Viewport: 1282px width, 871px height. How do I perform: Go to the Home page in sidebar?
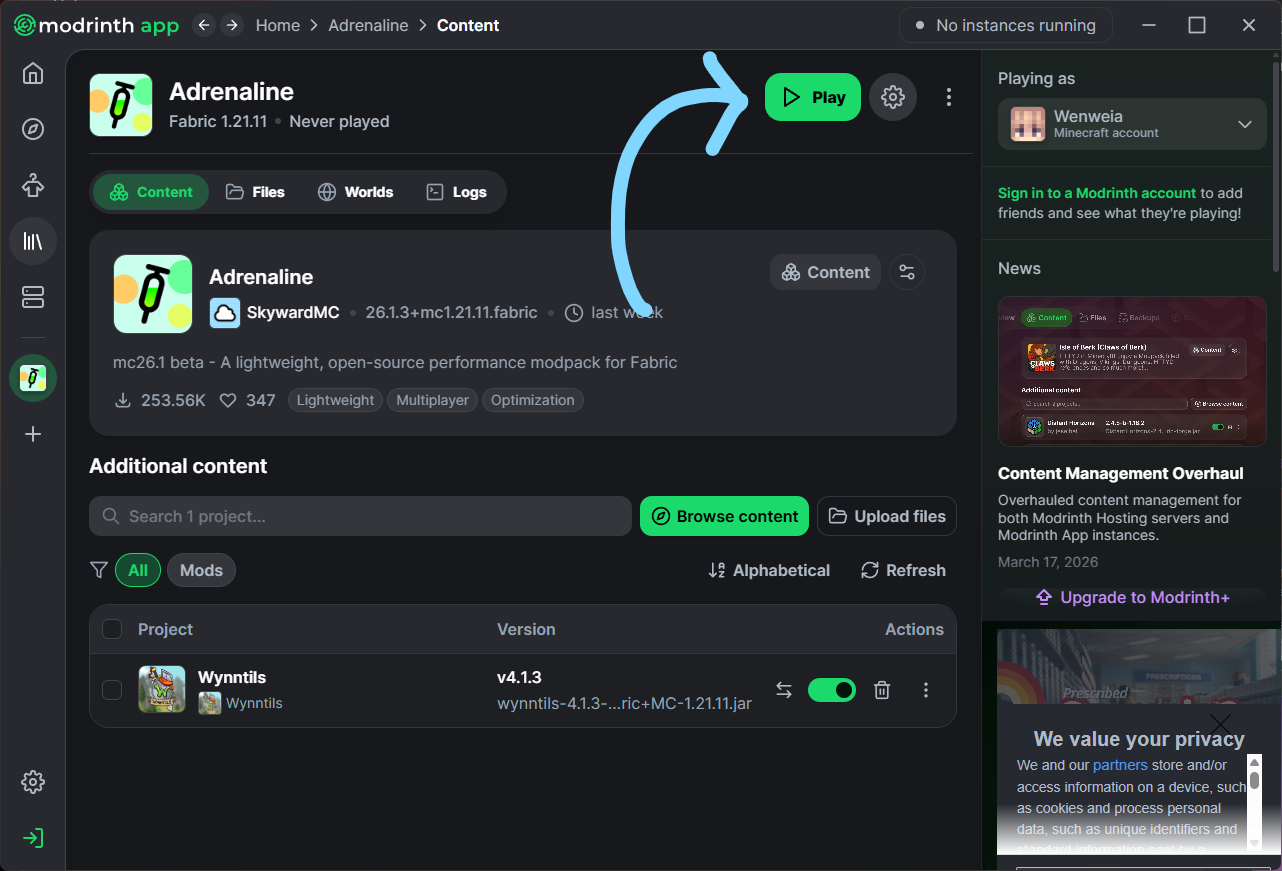(x=33, y=74)
